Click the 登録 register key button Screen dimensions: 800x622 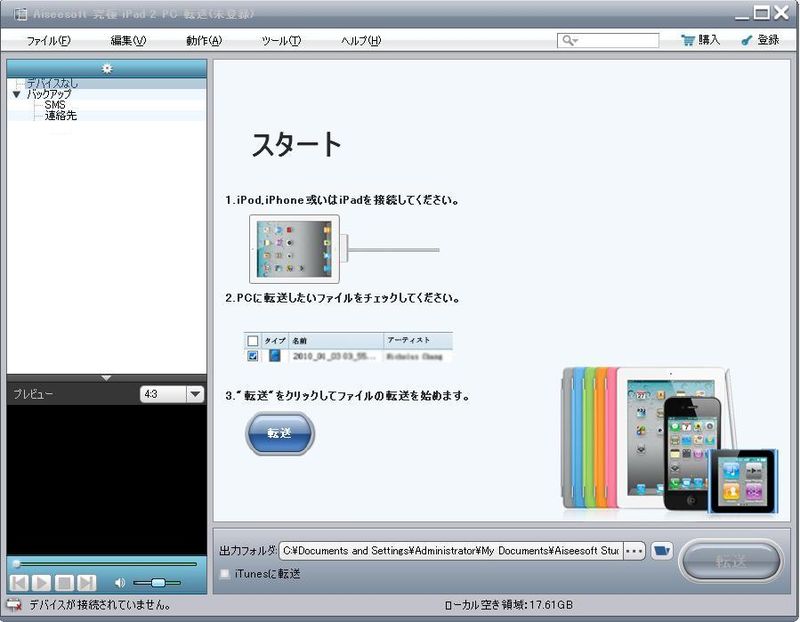click(760, 40)
